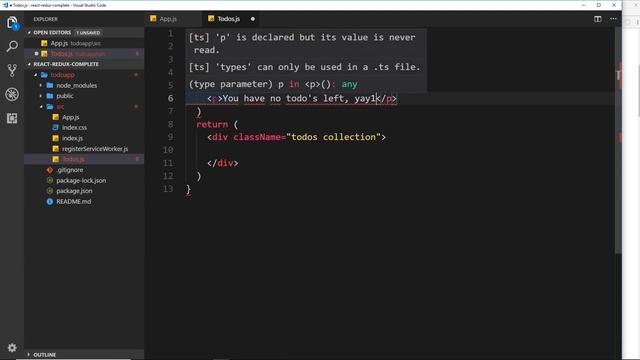Viewport: 640px width, 360px height.
Task: Open index.js in the file tree
Action: (84, 138)
